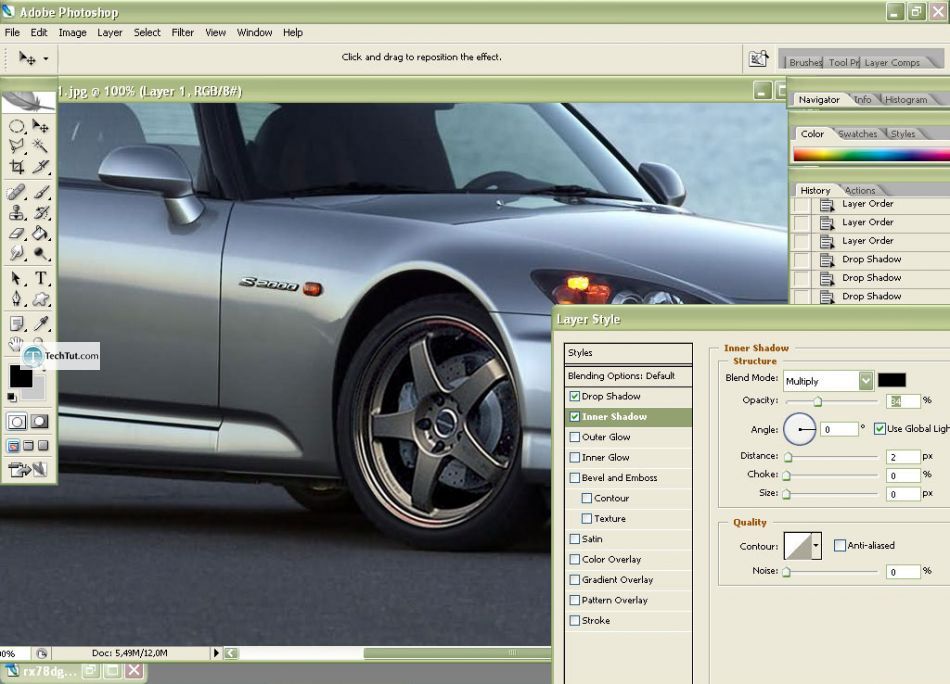
Task: Toggle the File Browser icon in options bar
Action: [x=759, y=59]
